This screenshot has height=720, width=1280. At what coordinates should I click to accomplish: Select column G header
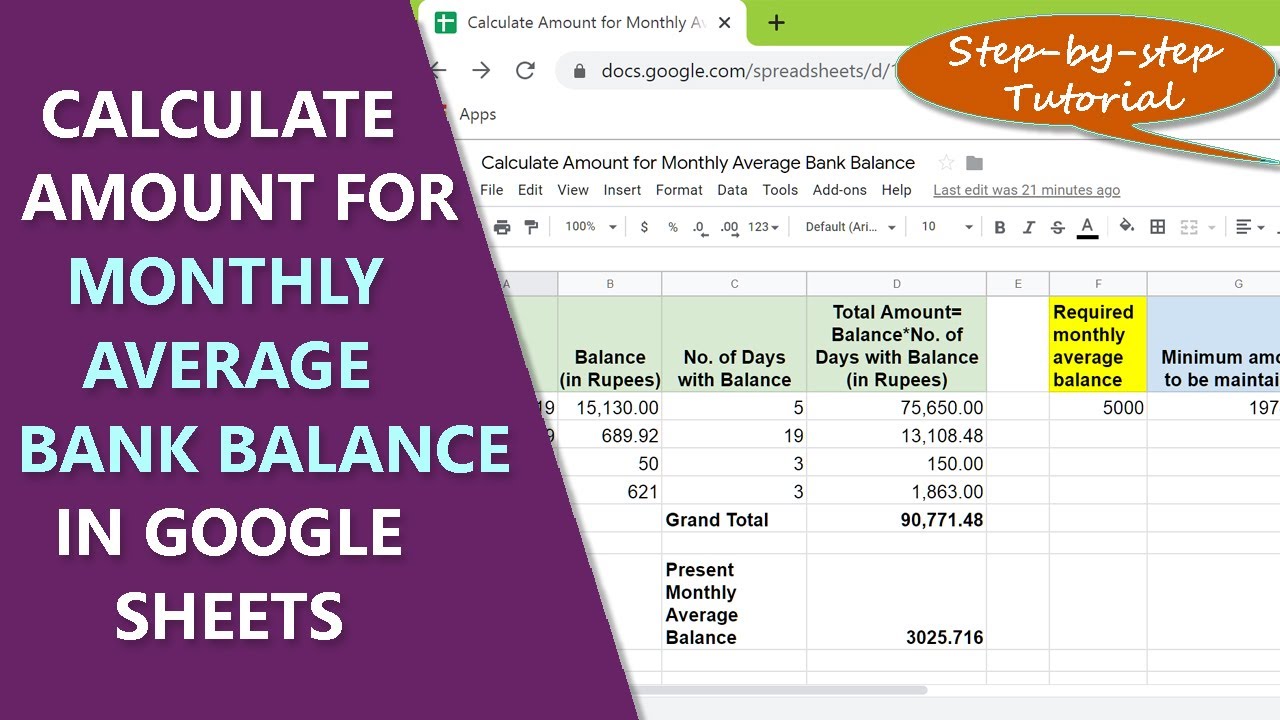pos(1215,284)
